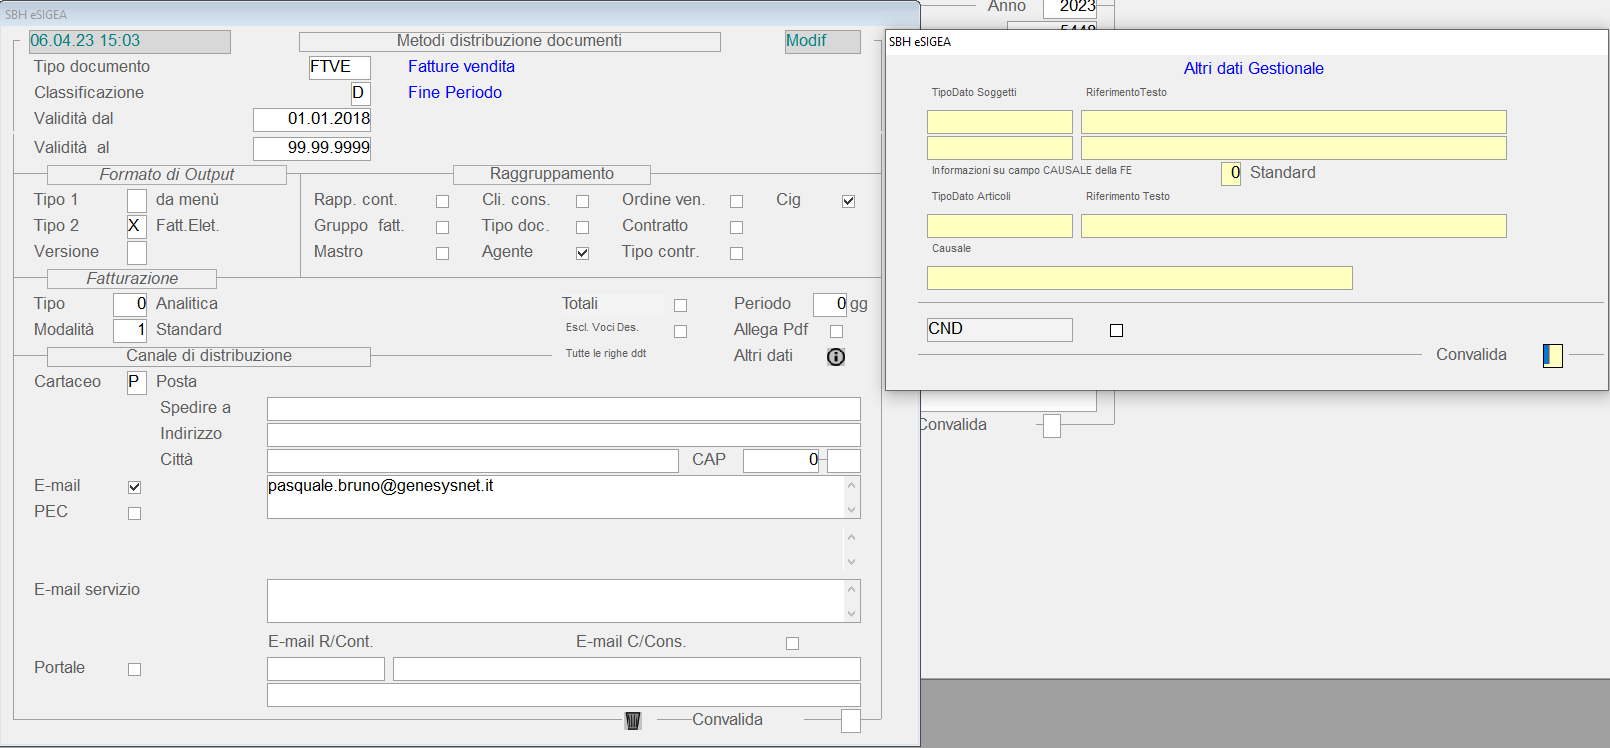
Task: Click the first TipoDato Soggetti field
Action: (x=999, y=122)
